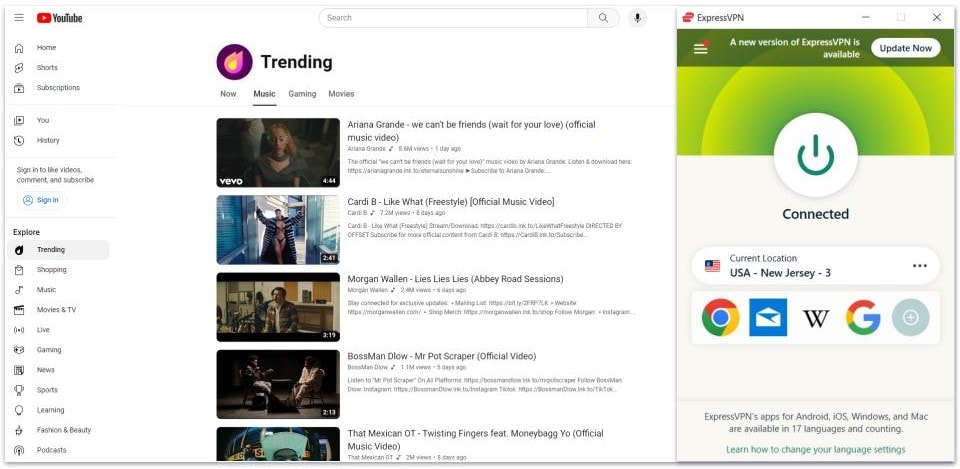Add a new shortcut in ExpressVPN
The height and width of the screenshot is (469, 960).
click(910, 317)
